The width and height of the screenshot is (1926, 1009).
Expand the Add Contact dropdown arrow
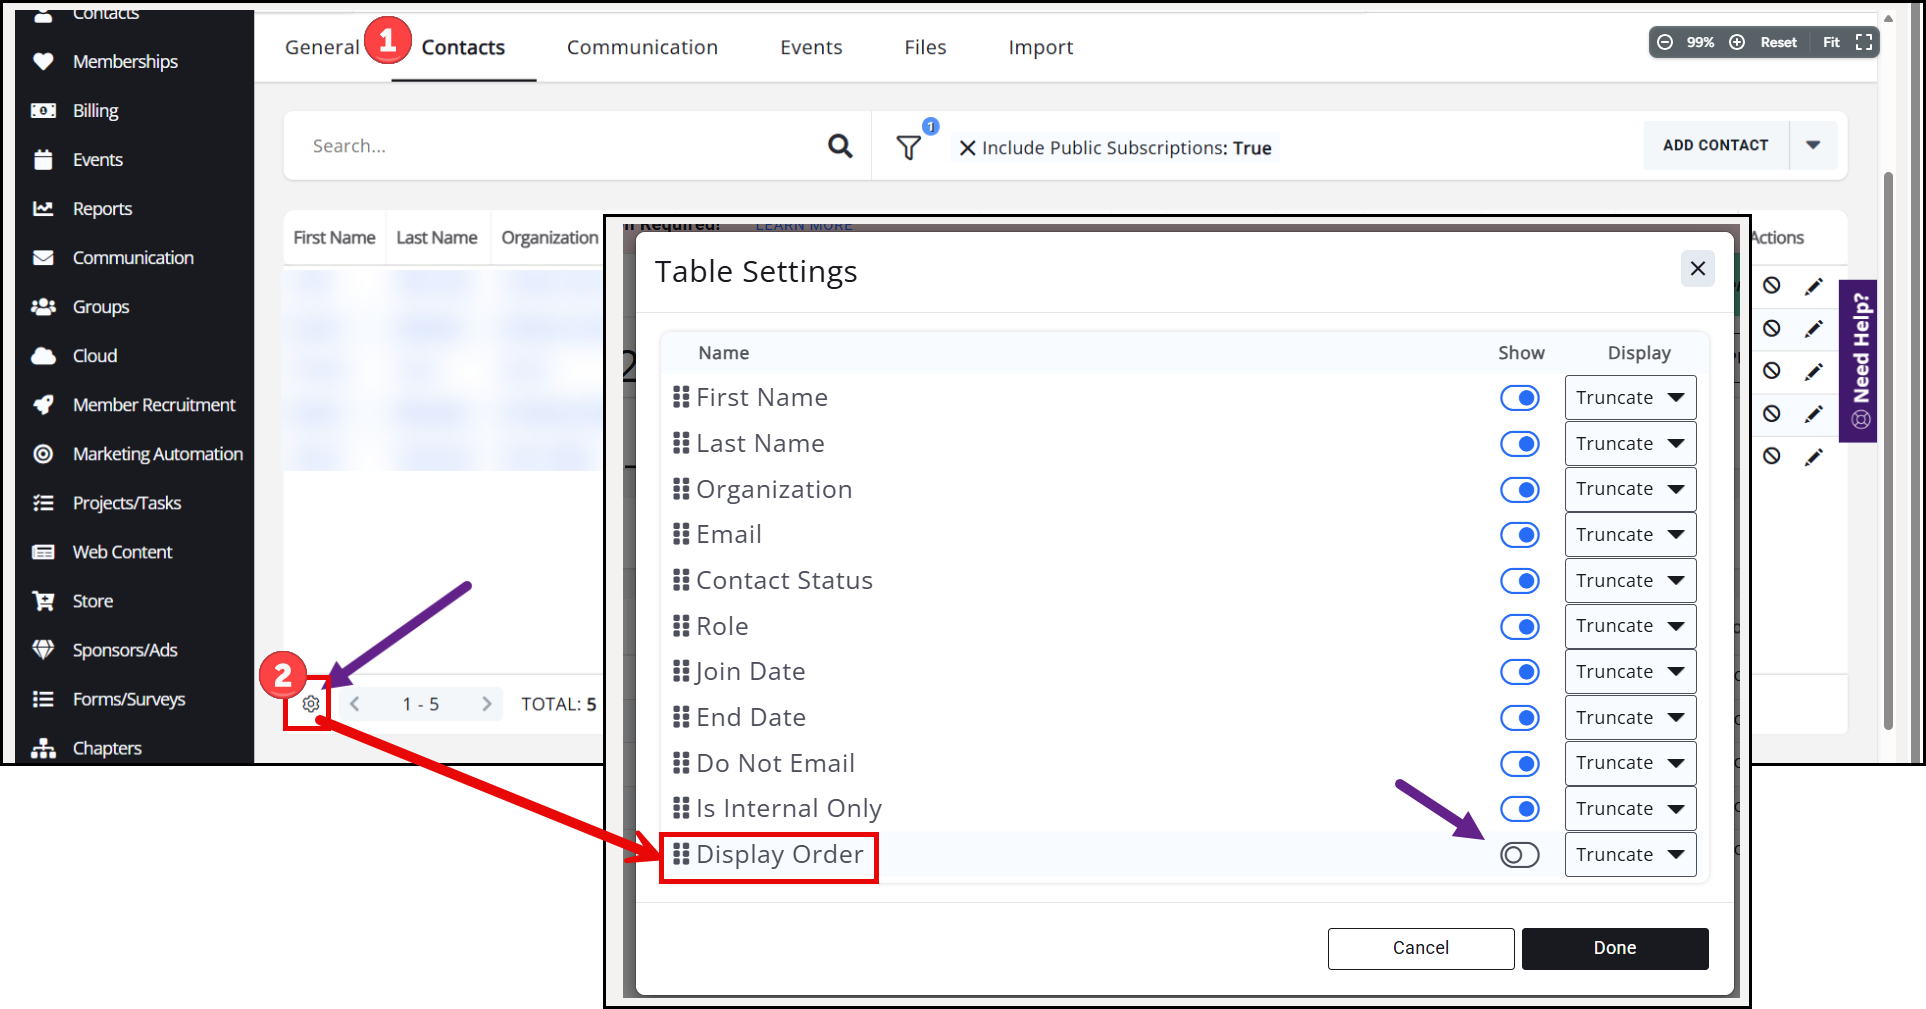point(1813,145)
